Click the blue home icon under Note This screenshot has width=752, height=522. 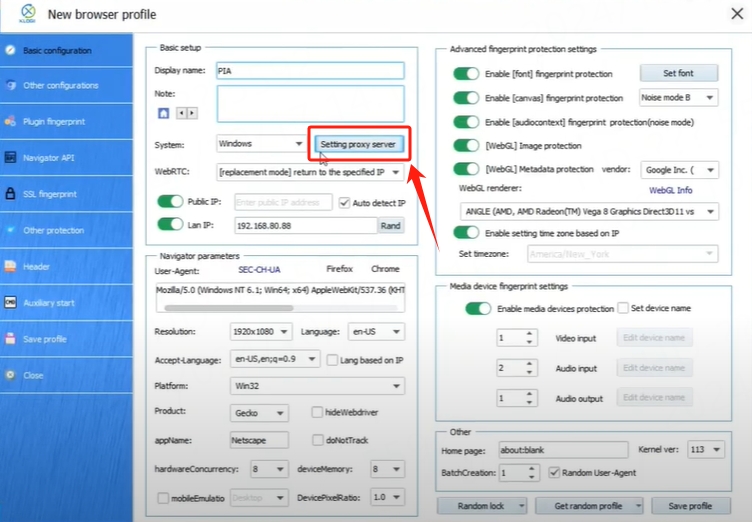point(163,113)
